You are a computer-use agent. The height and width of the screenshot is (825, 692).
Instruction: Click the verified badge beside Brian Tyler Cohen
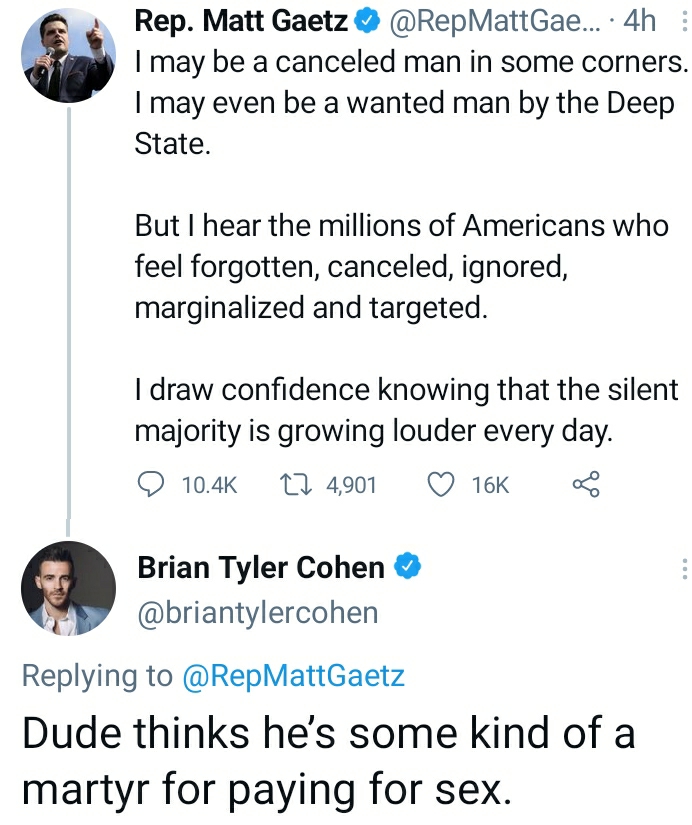pyautogui.click(x=407, y=568)
